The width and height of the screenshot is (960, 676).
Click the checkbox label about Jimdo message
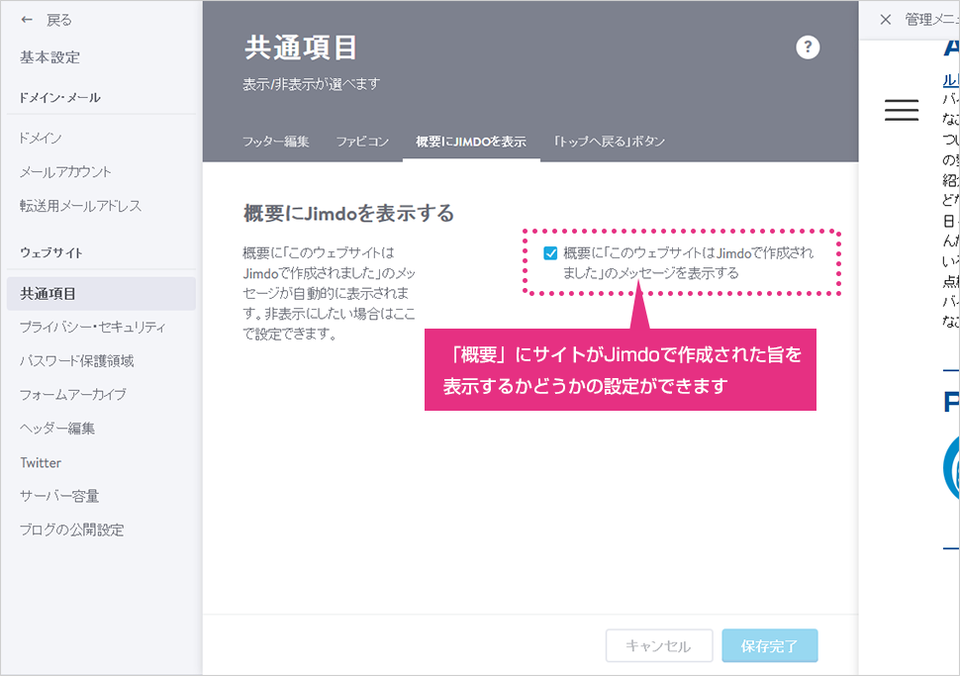click(x=688, y=263)
